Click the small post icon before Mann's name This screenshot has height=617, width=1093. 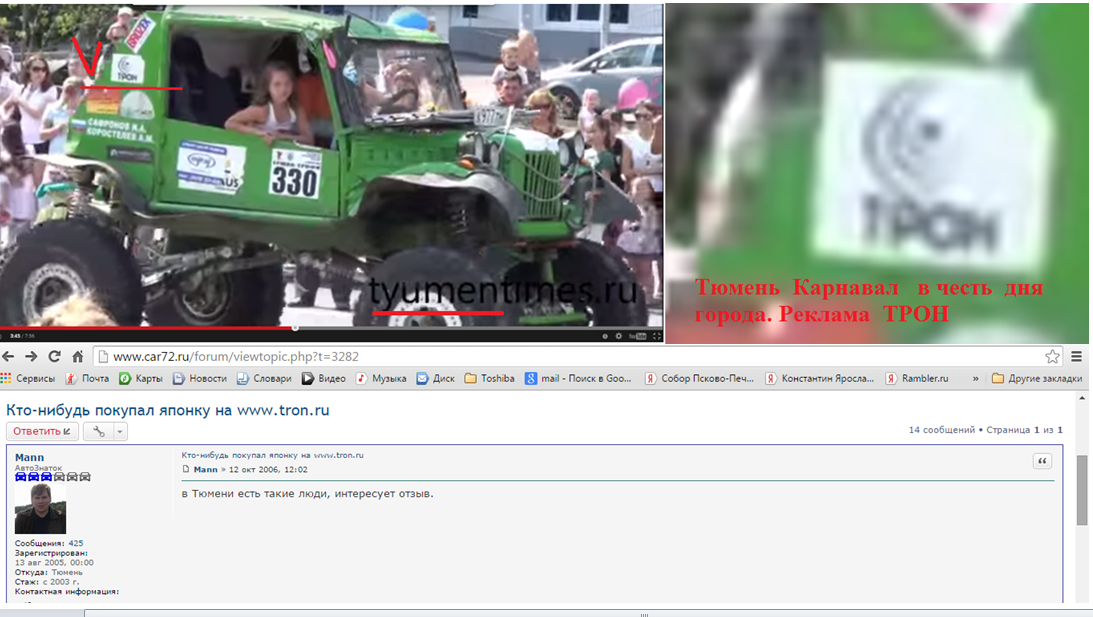tap(185, 469)
